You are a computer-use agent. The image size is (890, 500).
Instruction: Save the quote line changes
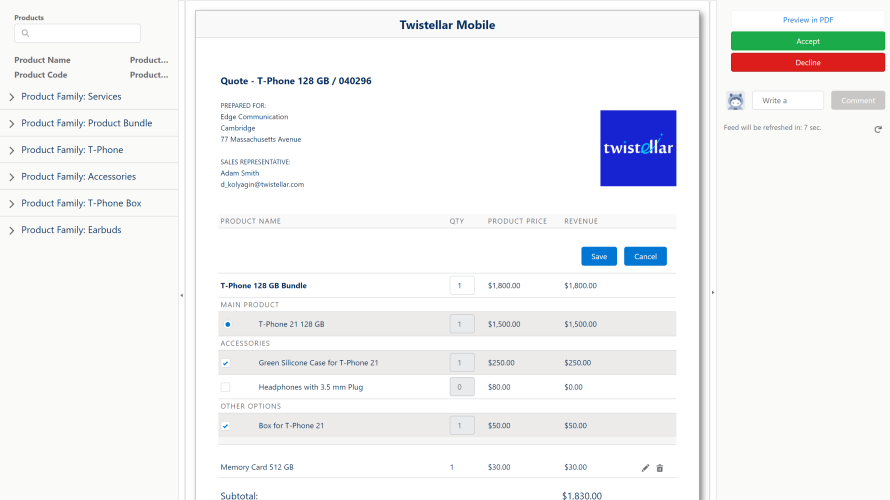[x=599, y=257]
